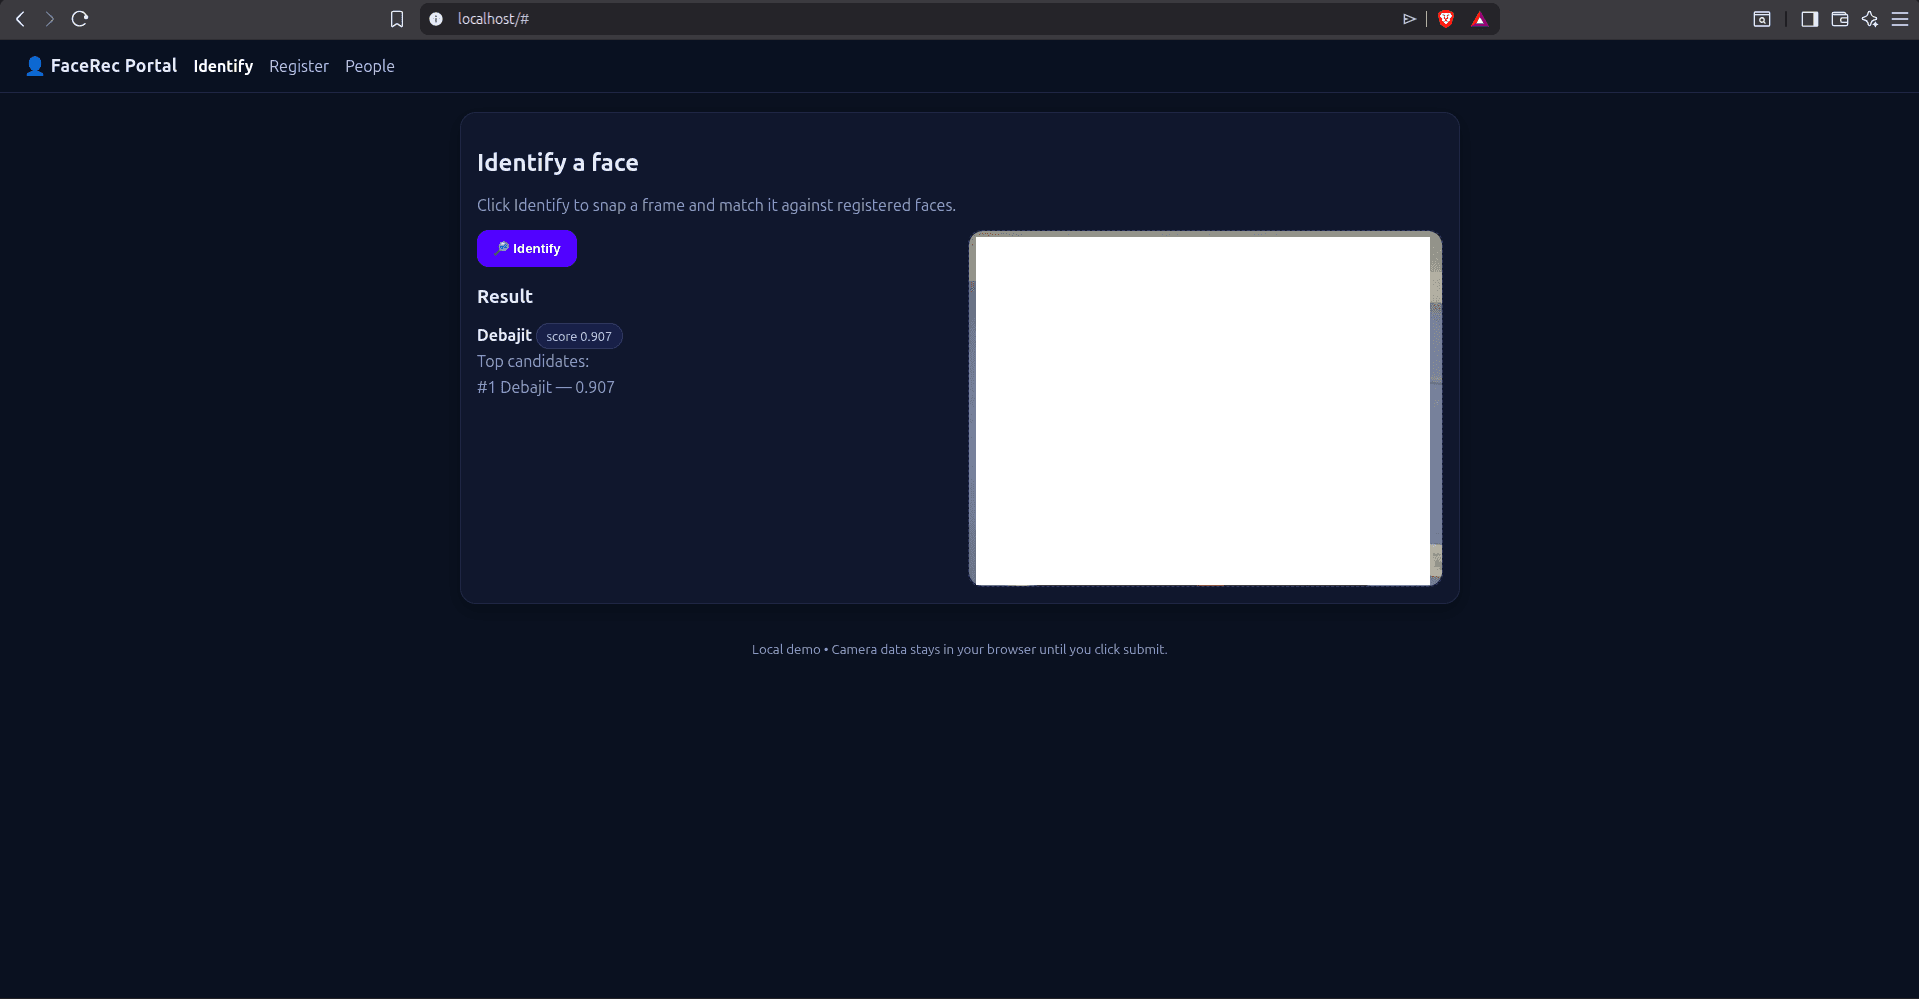This screenshot has width=1919, height=999.
Task: Select the Identify nav item
Action: pos(222,66)
